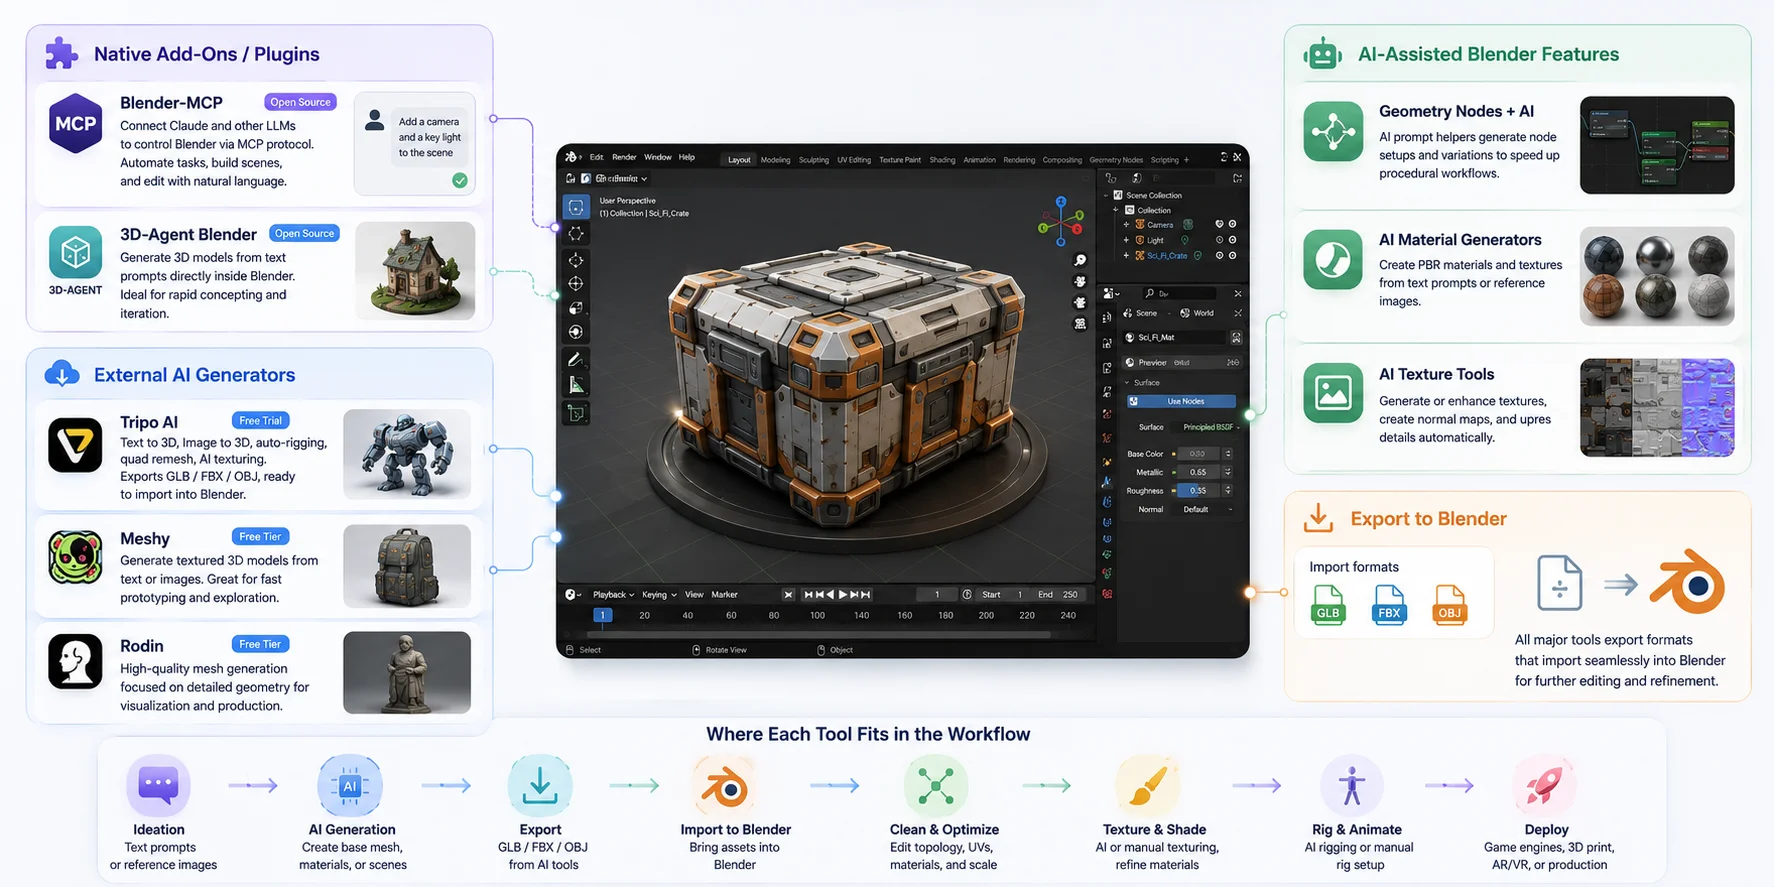This screenshot has width=1774, height=887.
Task: Click the large Blender logo in Export section
Action: 1689,582
